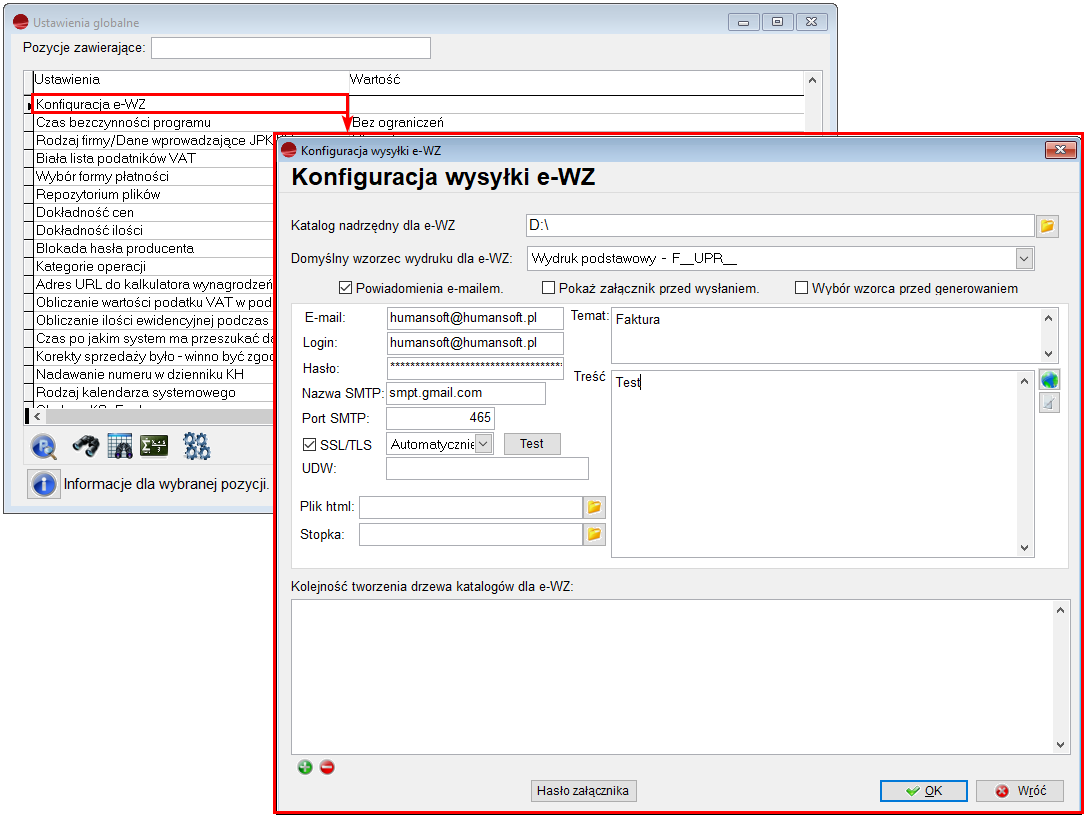Click green plus to add catalog entry
This screenshot has height=819, width=1086.
point(305,767)
